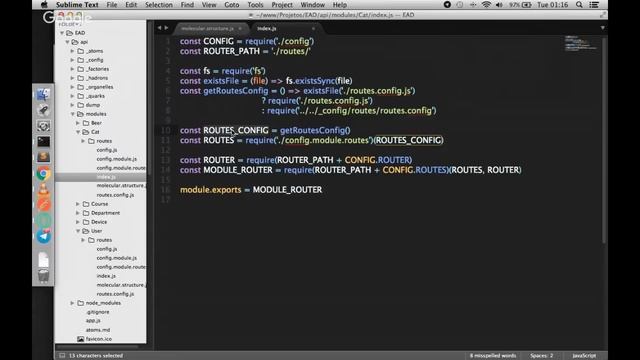The image size is (640, 360).
Task: Open the .gitignore file
Action: click(x=98, y=312)
